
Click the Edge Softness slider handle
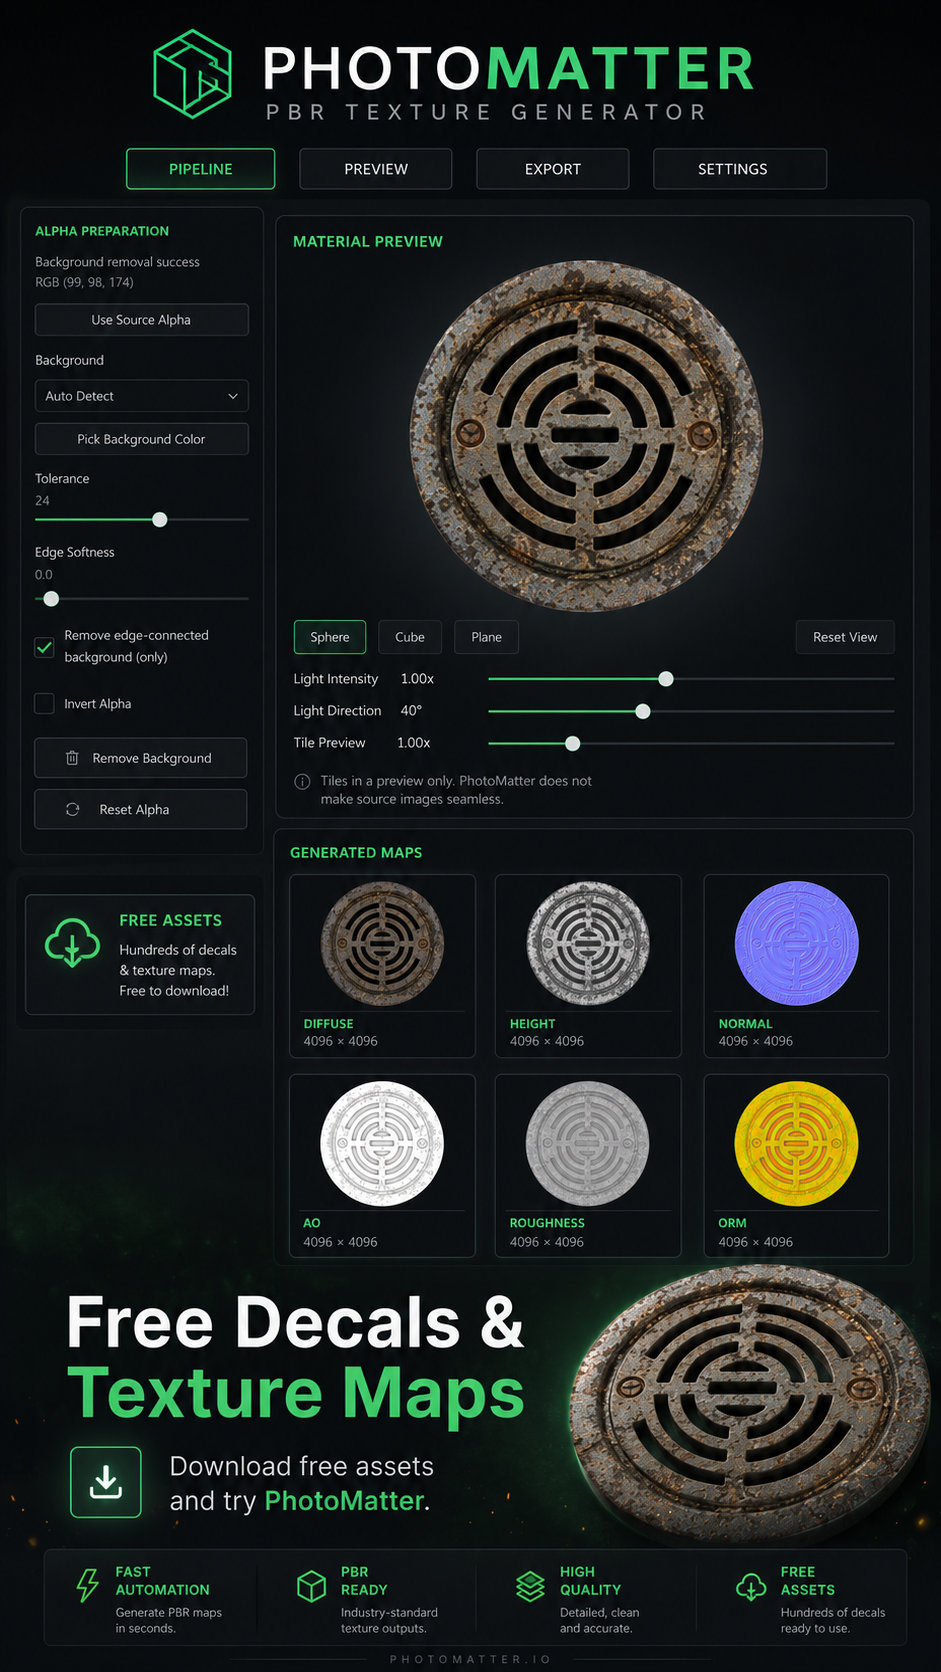[51, 598]
